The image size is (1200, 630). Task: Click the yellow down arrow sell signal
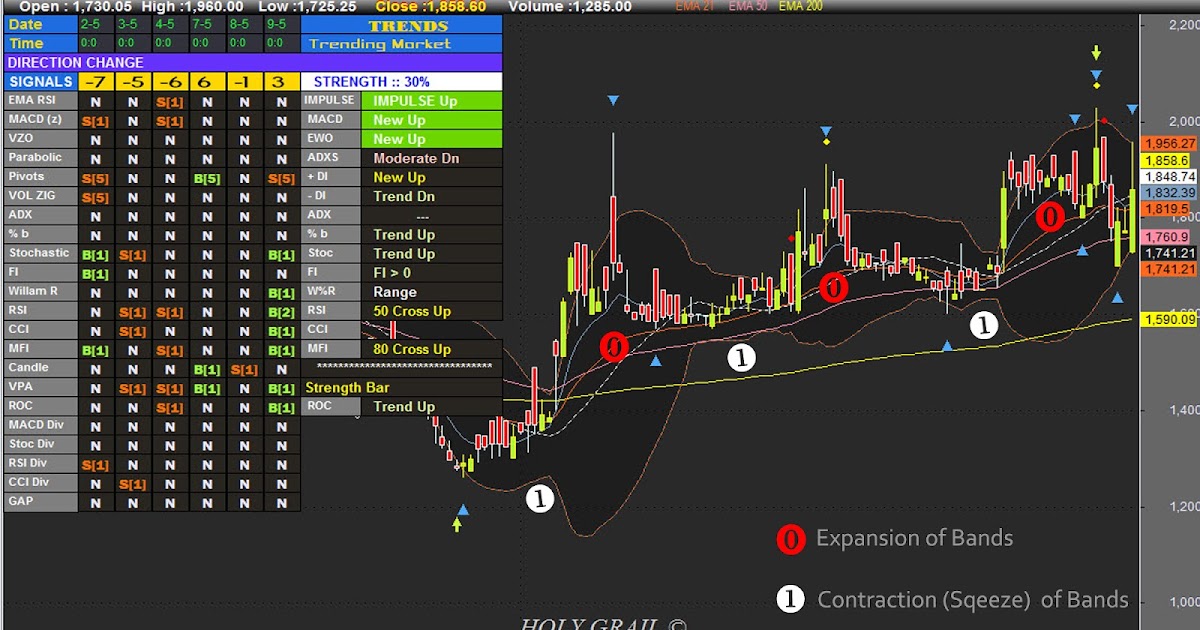[1097, 52]
